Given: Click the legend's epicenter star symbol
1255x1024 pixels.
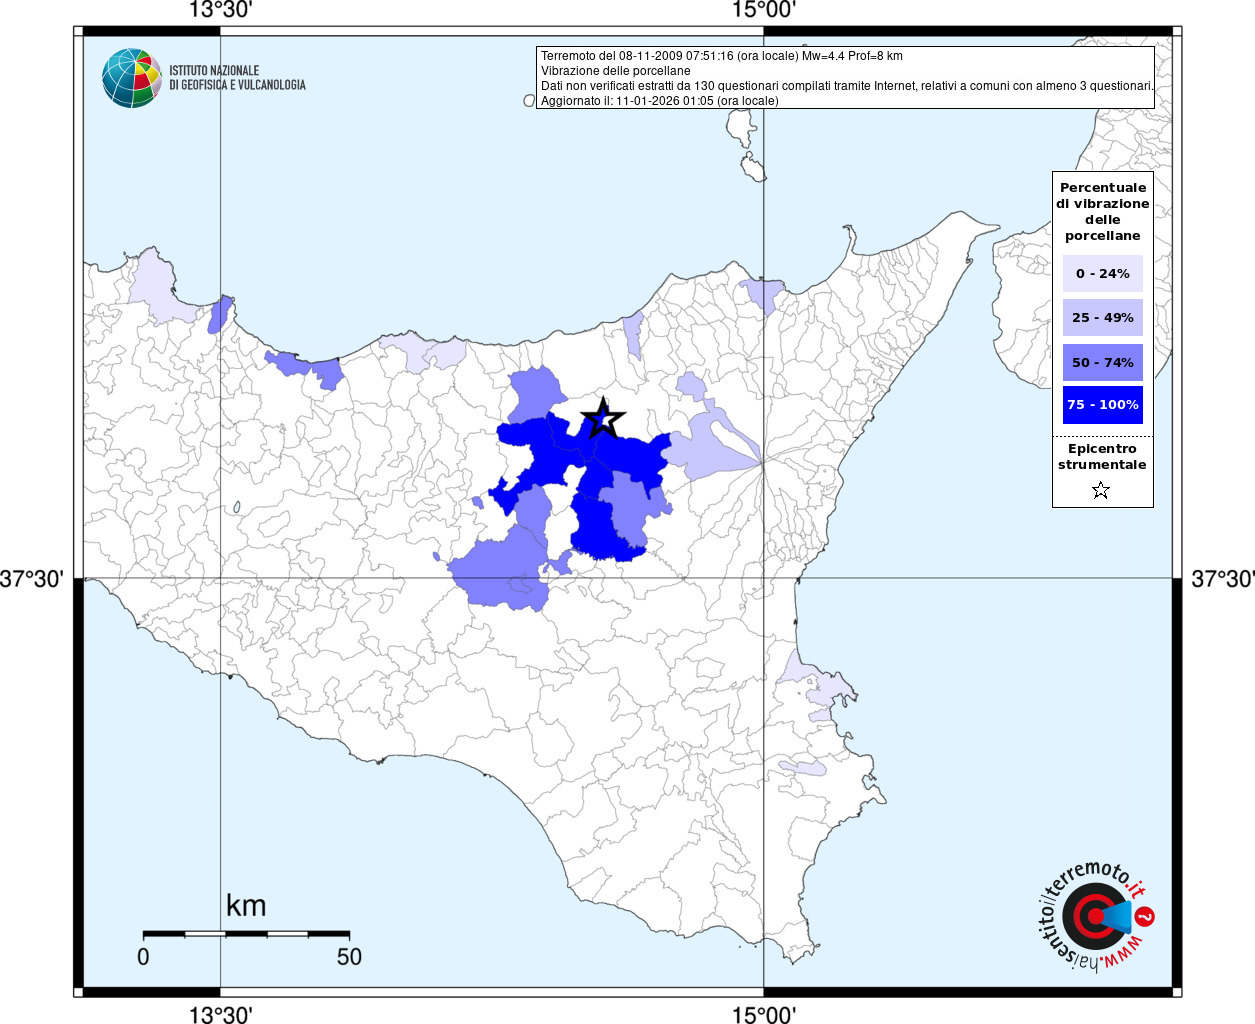Looking at the screenshot, I should point(1101,490).
